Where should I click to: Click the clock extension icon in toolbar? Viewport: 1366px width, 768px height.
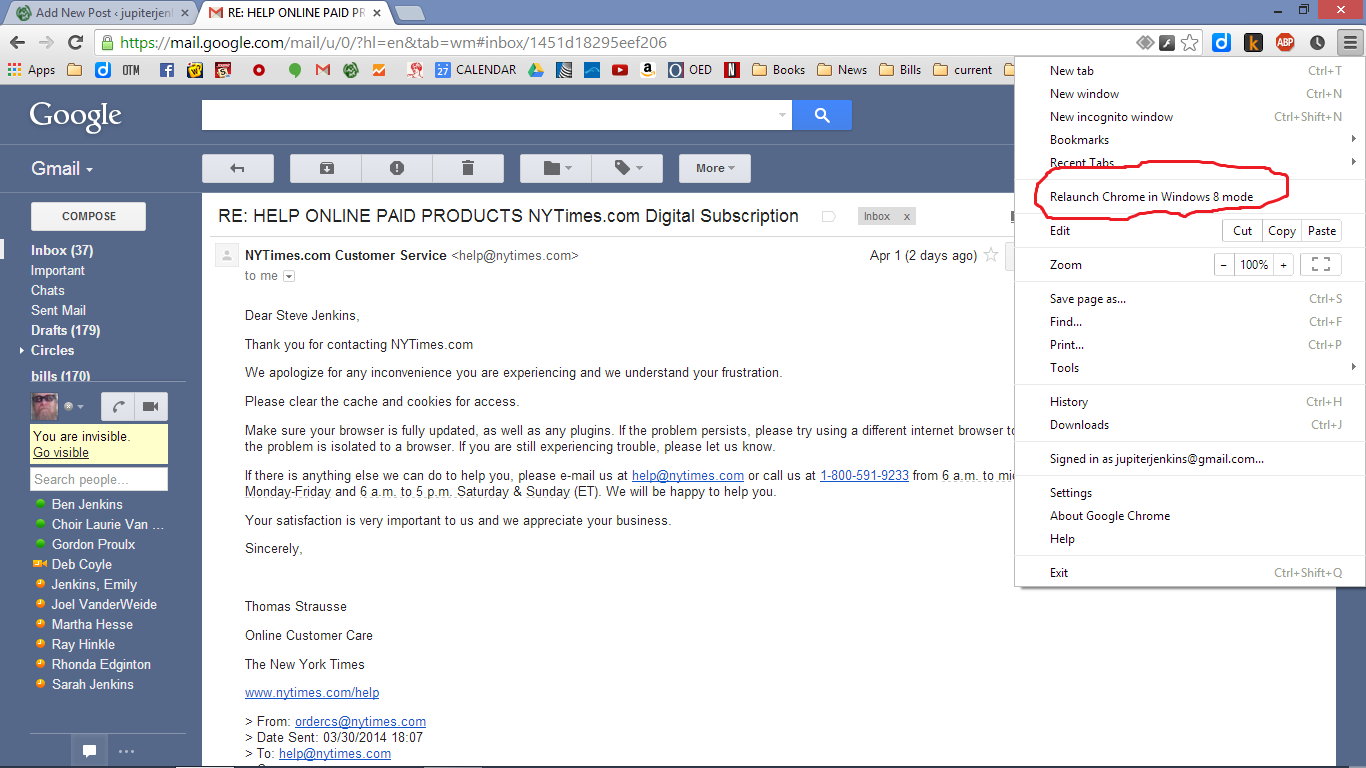[1317, 42]
